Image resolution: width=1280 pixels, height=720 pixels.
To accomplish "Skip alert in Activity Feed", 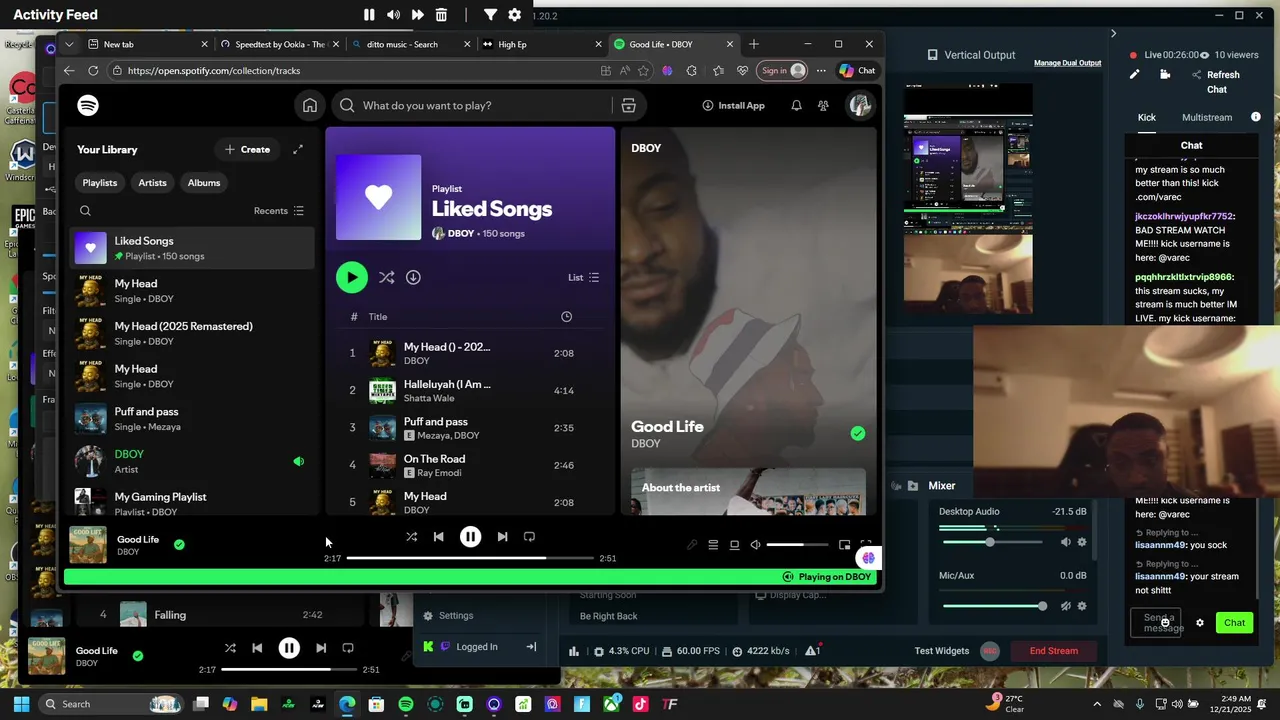I will pos(417,15).
